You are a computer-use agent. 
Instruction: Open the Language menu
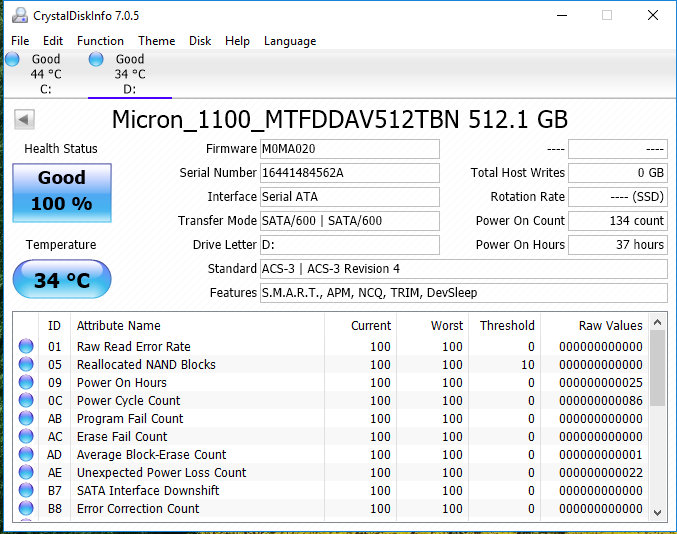click(290, 41)
